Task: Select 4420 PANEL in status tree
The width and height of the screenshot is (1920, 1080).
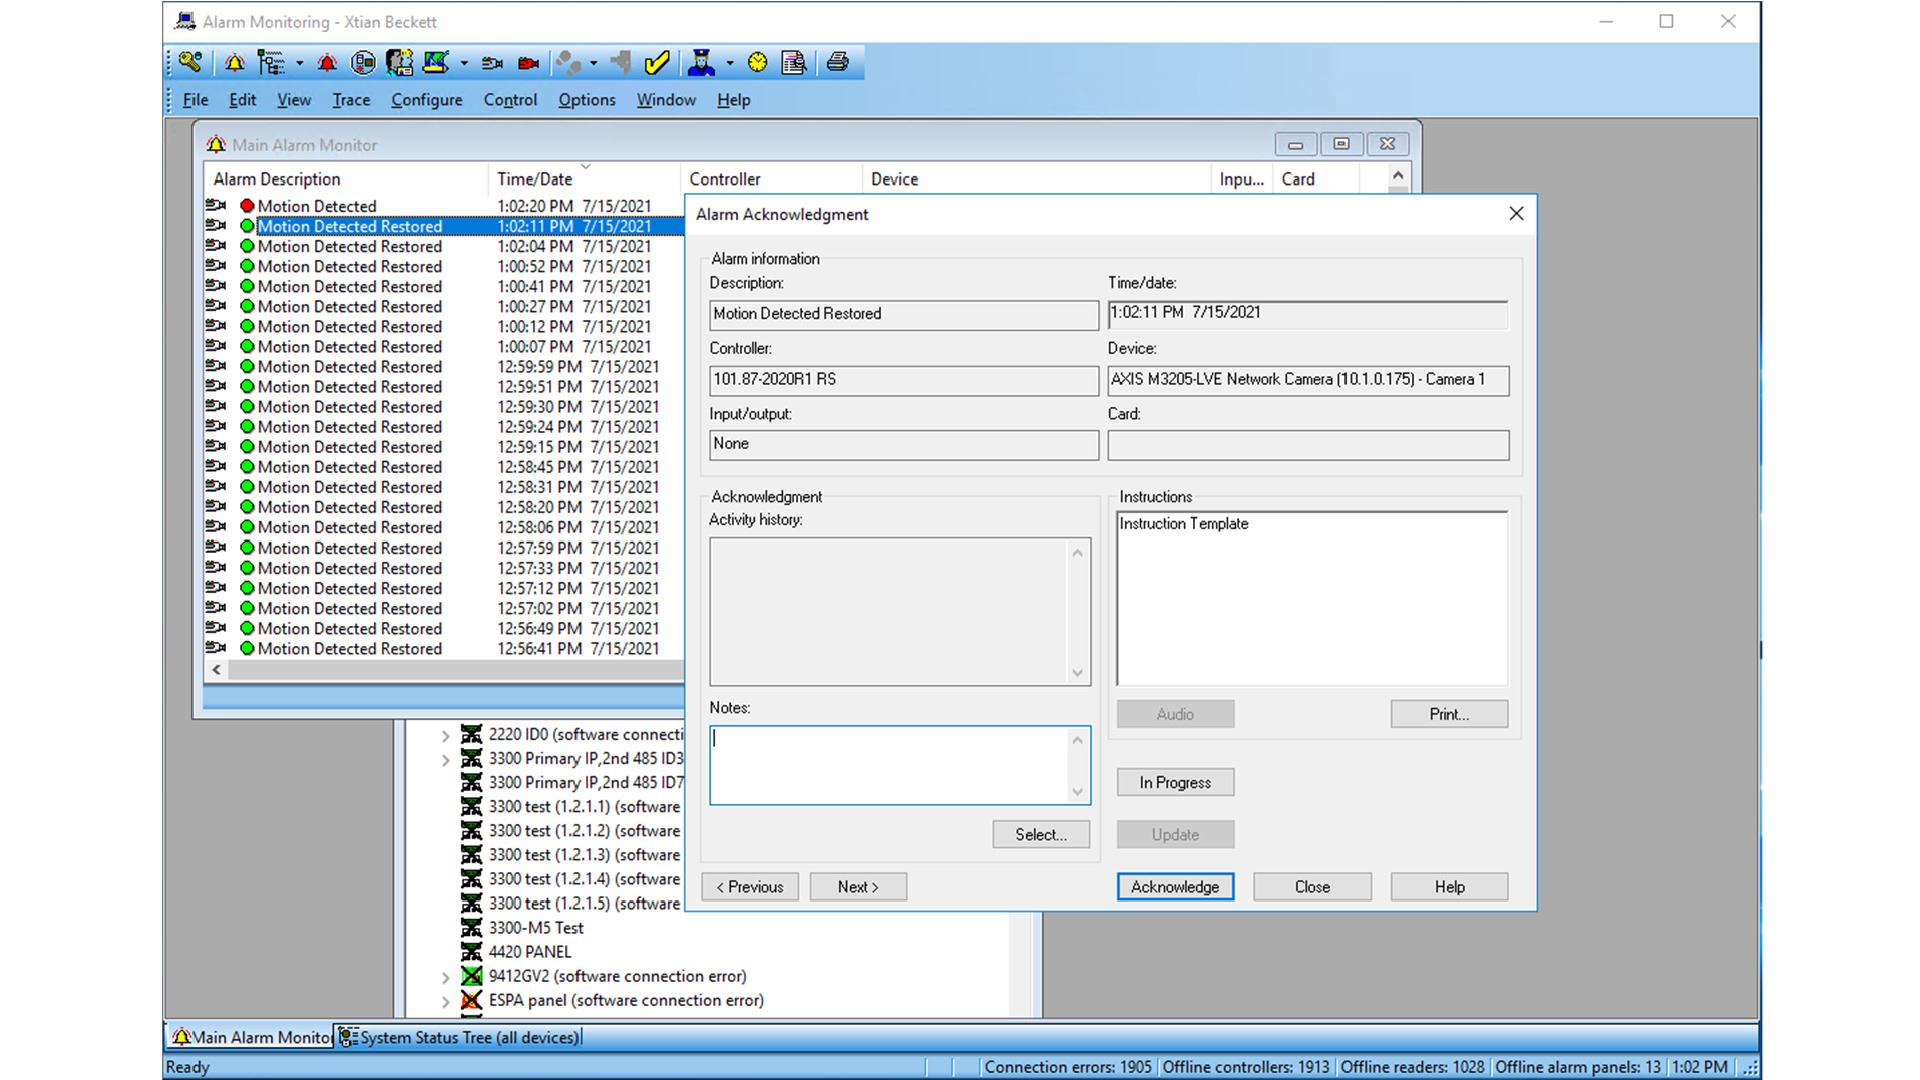Action: click(x=530, y=952)
